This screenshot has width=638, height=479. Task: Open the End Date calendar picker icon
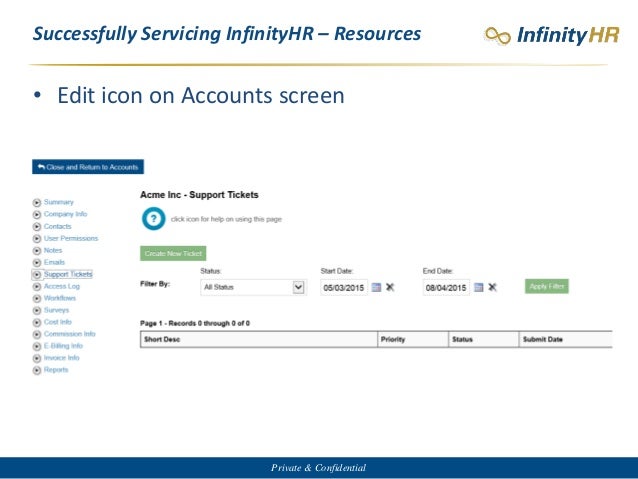click(x=479, y=287)
